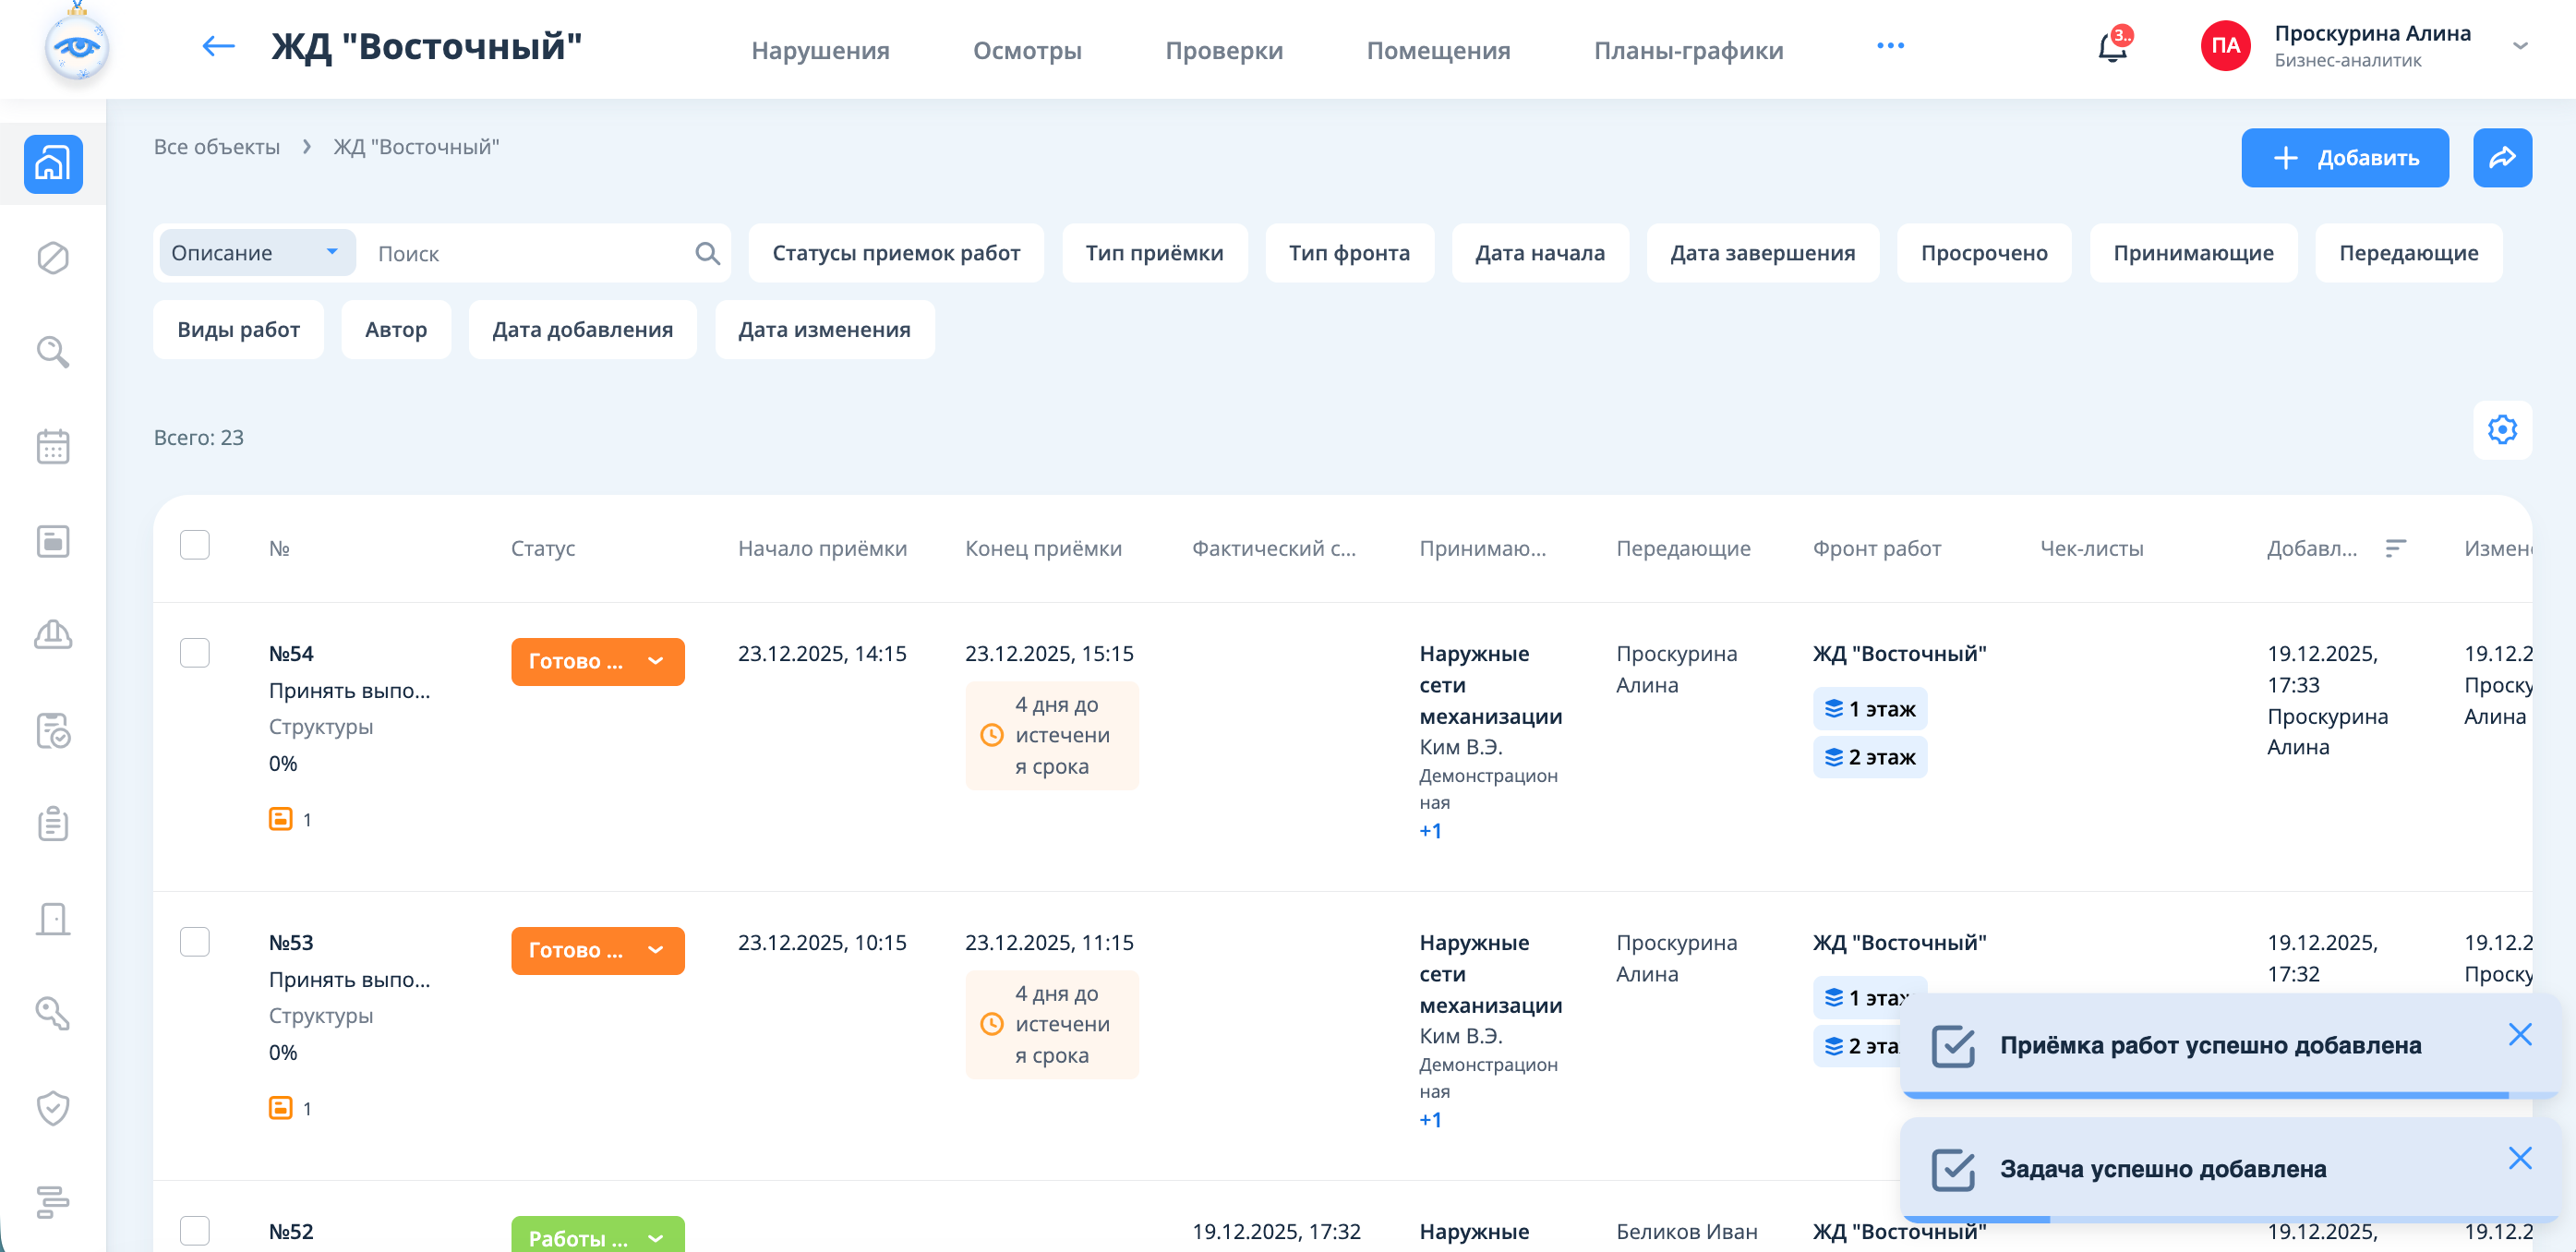Switch to the Нарушения tab
The height and width of the screenshot is (1252, 2576).
click(820, 50)
